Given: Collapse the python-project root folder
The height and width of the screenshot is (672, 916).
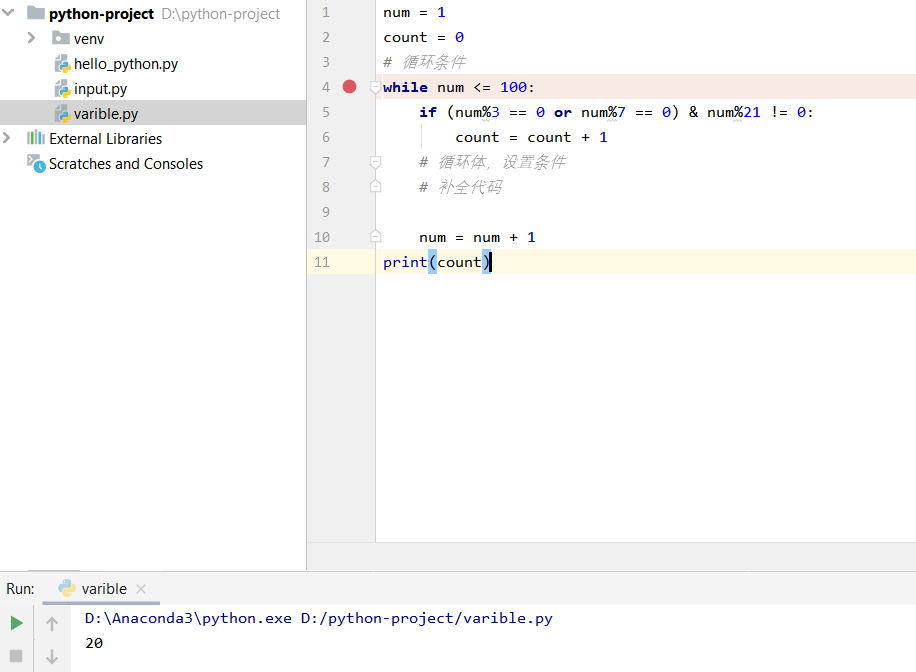Looking at the screenshot, I should tap(8, 12).
